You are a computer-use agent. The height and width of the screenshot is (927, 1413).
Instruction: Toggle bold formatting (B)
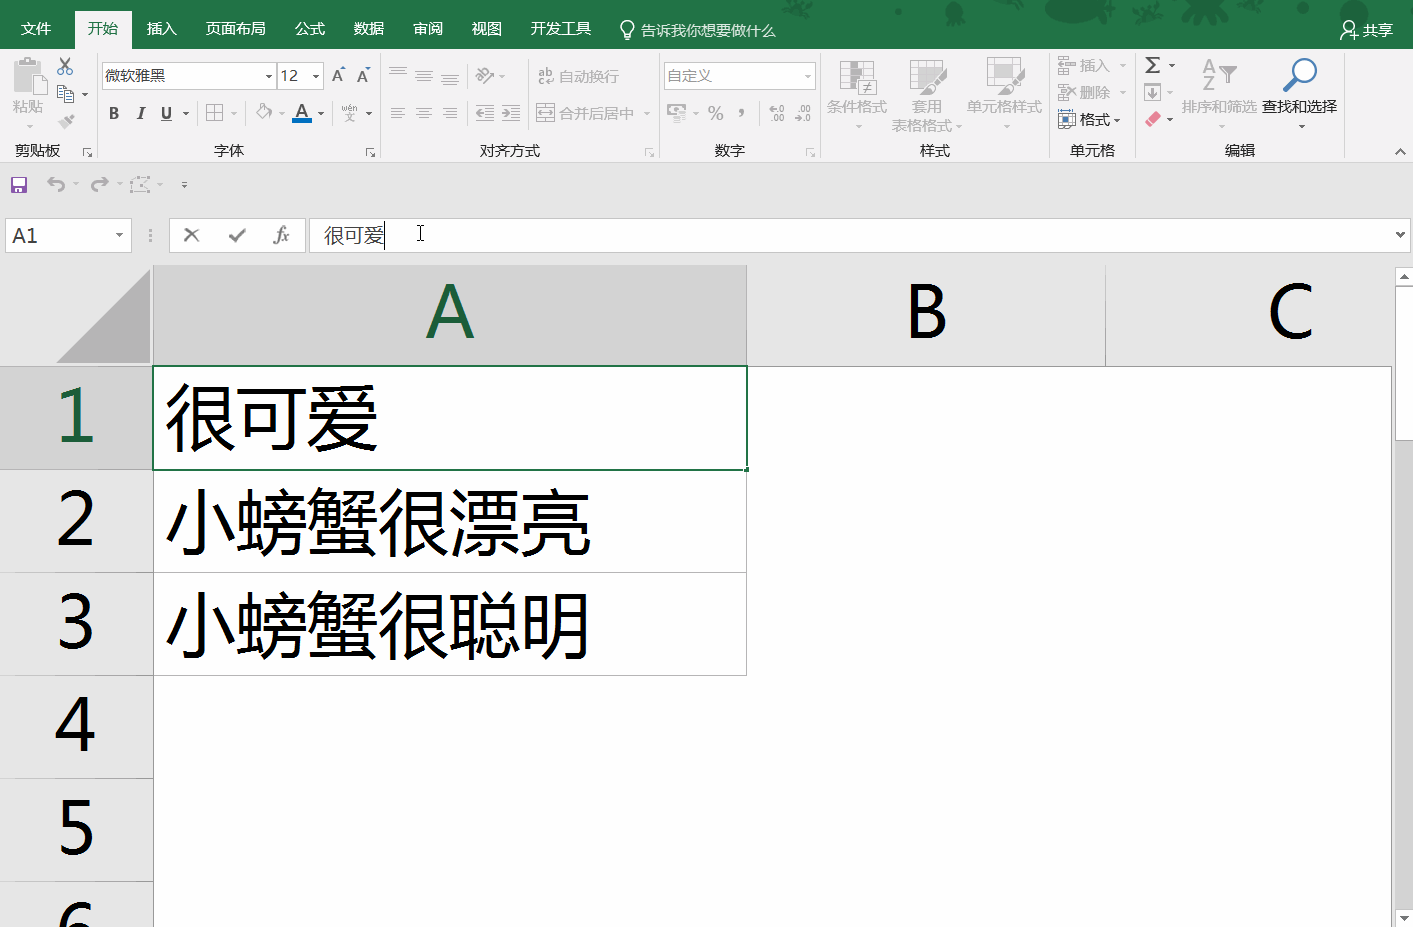(x=114, y=113)
